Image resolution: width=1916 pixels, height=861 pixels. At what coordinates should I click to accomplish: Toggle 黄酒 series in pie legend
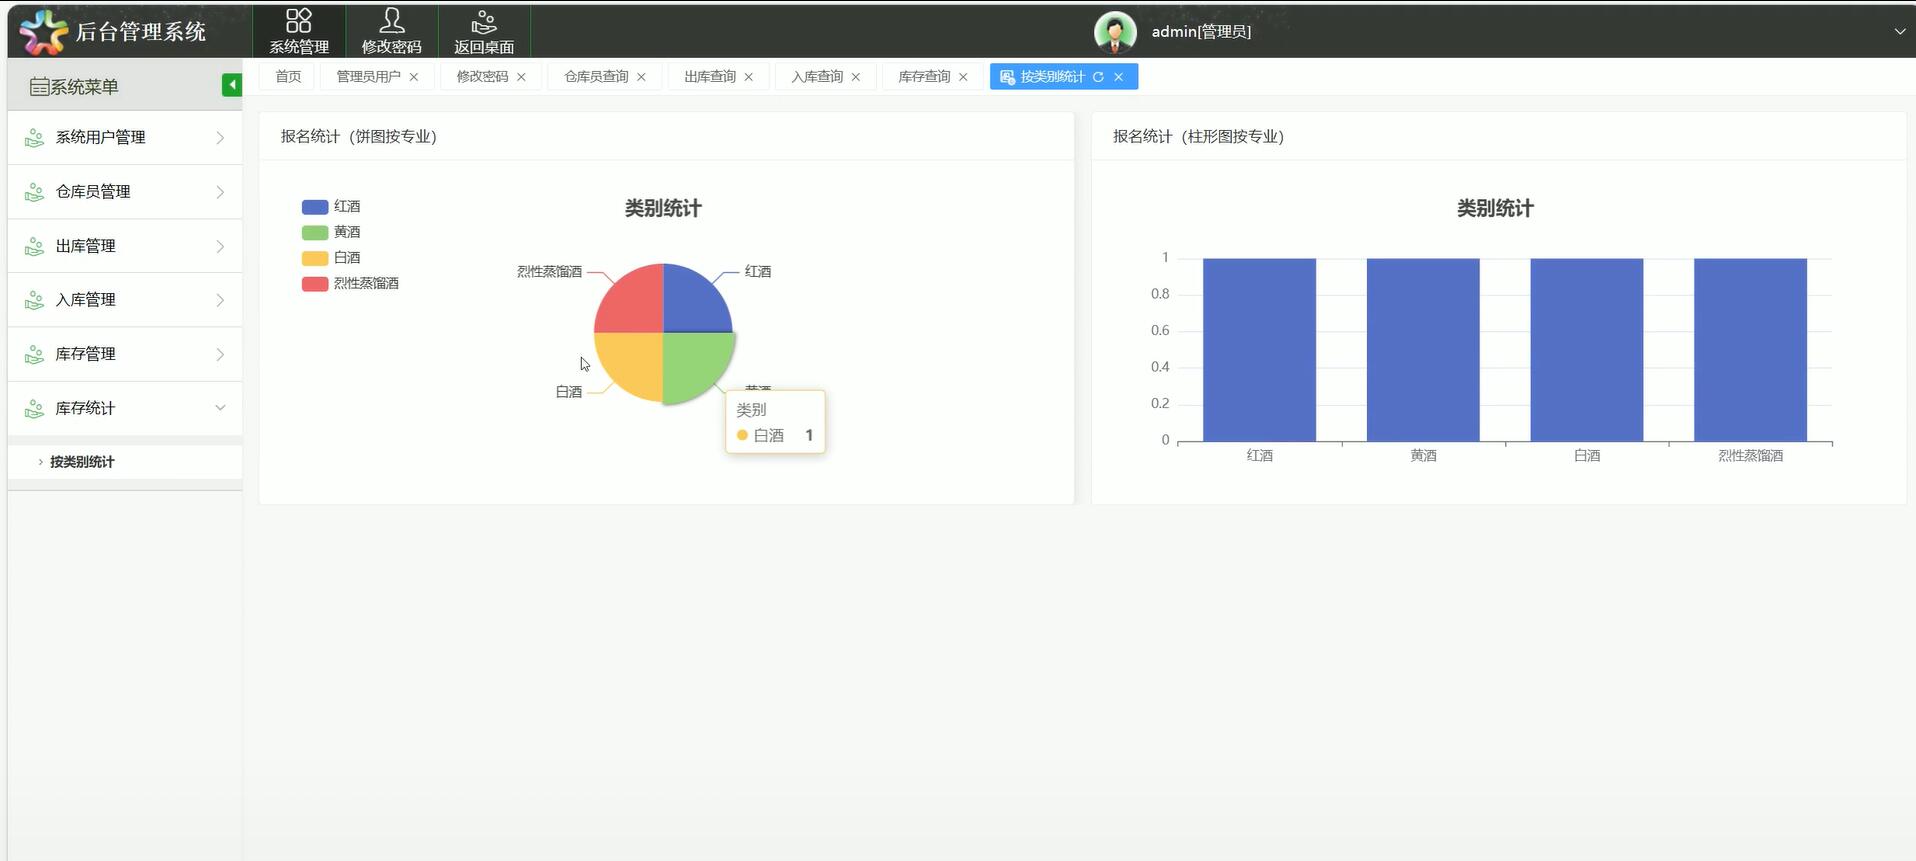331,232
